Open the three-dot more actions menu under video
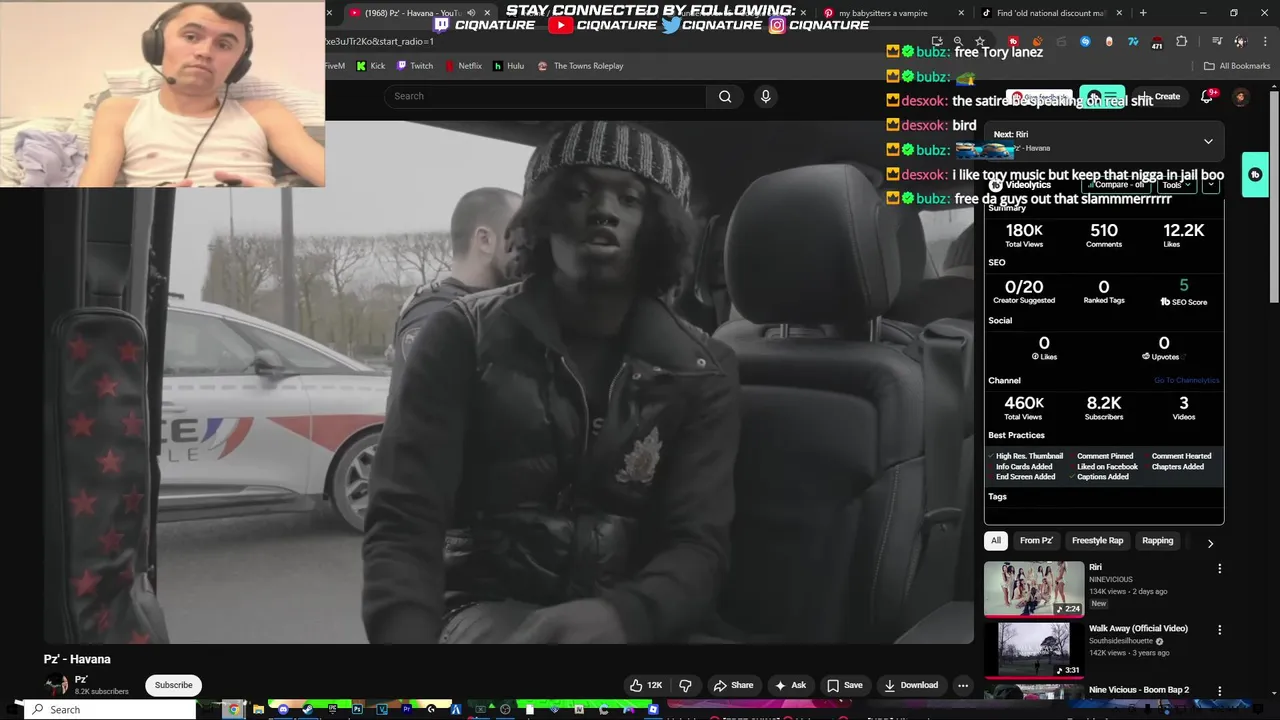1280x720 pixels. (963, 685)
